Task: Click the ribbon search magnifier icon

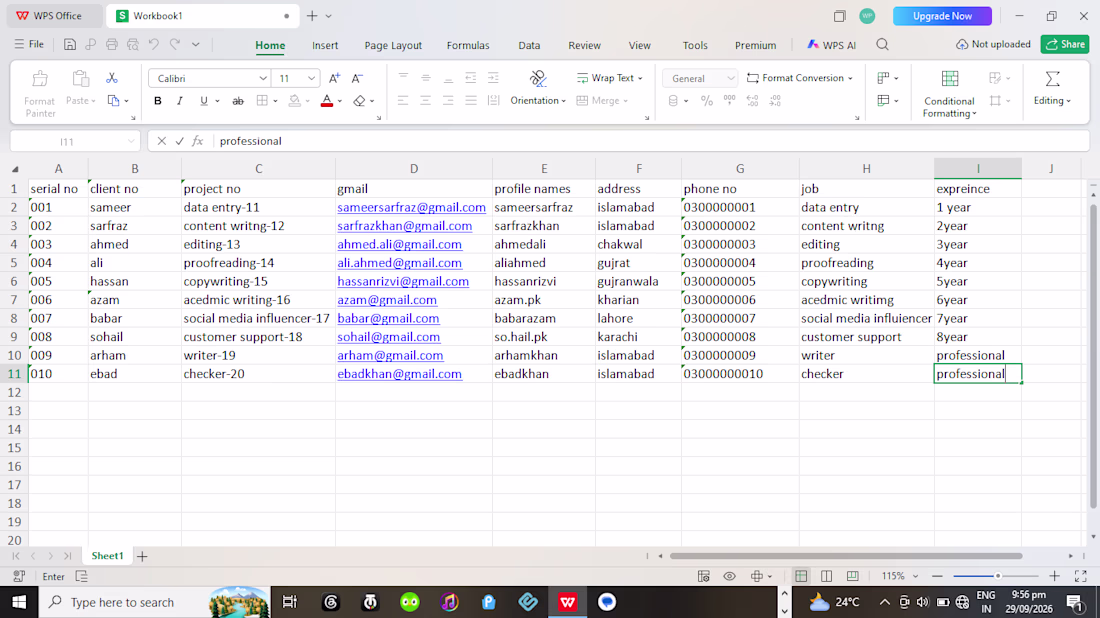Action: click(883, 45)
